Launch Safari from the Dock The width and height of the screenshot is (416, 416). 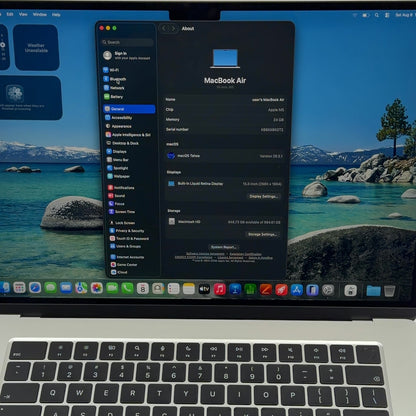pos(35,288)
